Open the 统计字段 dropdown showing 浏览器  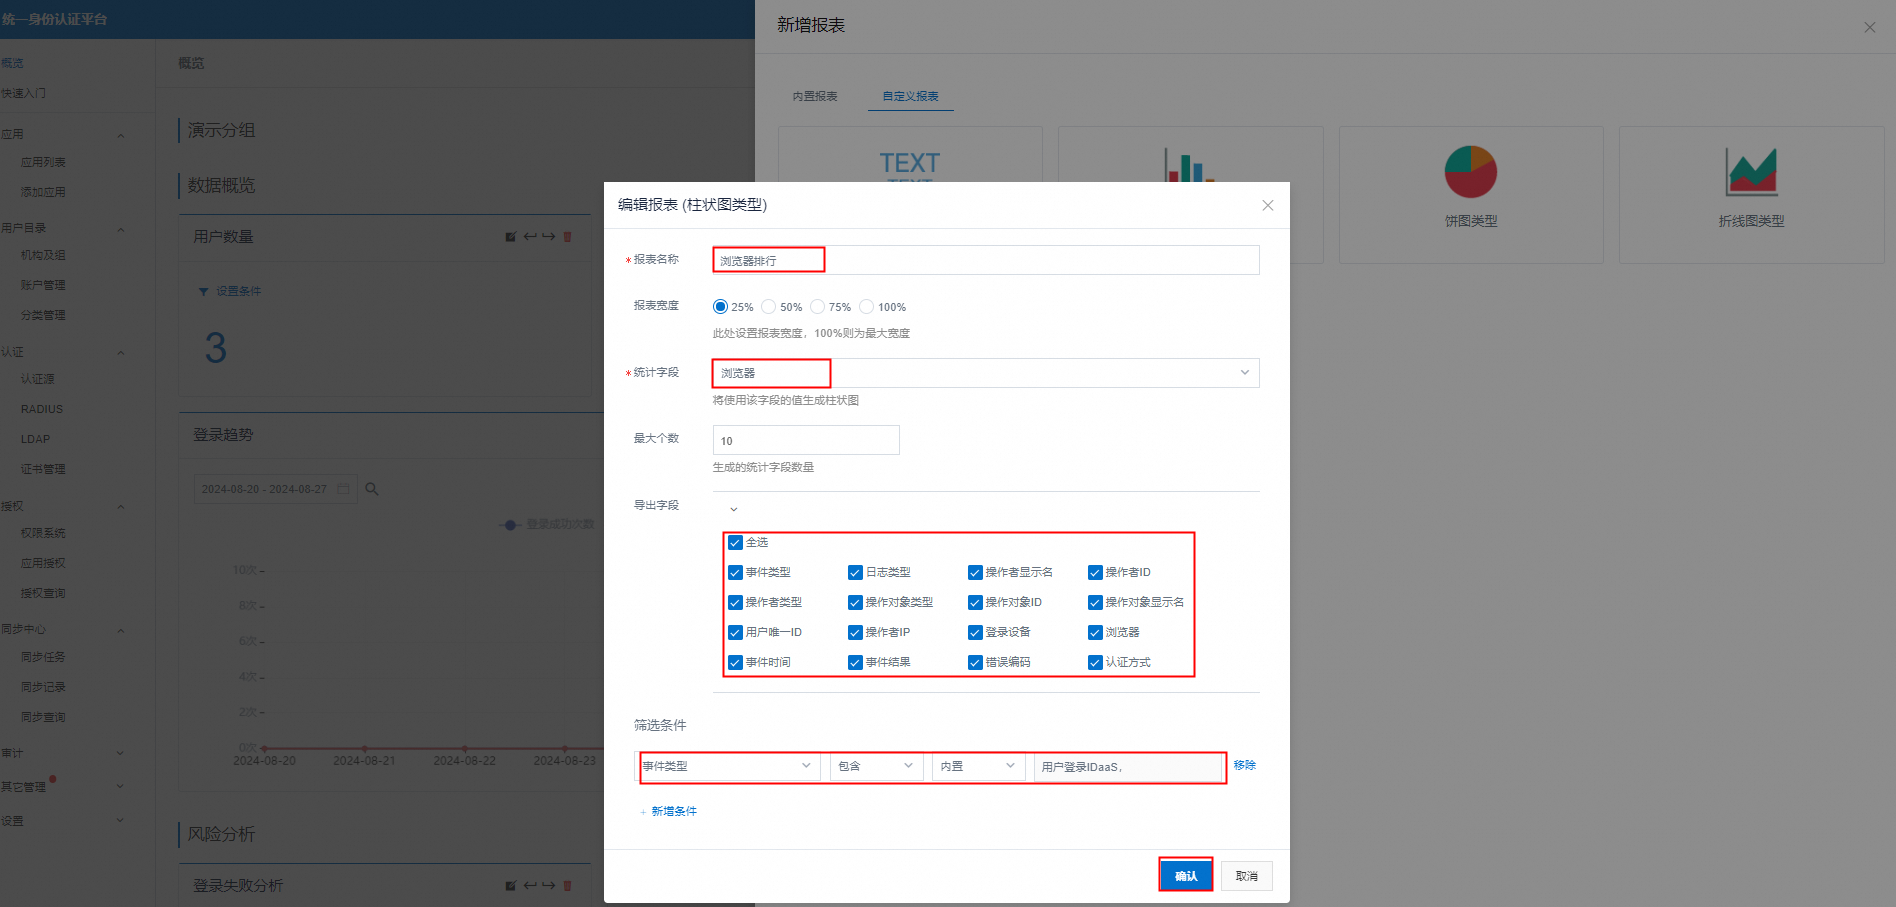(986, 373)
